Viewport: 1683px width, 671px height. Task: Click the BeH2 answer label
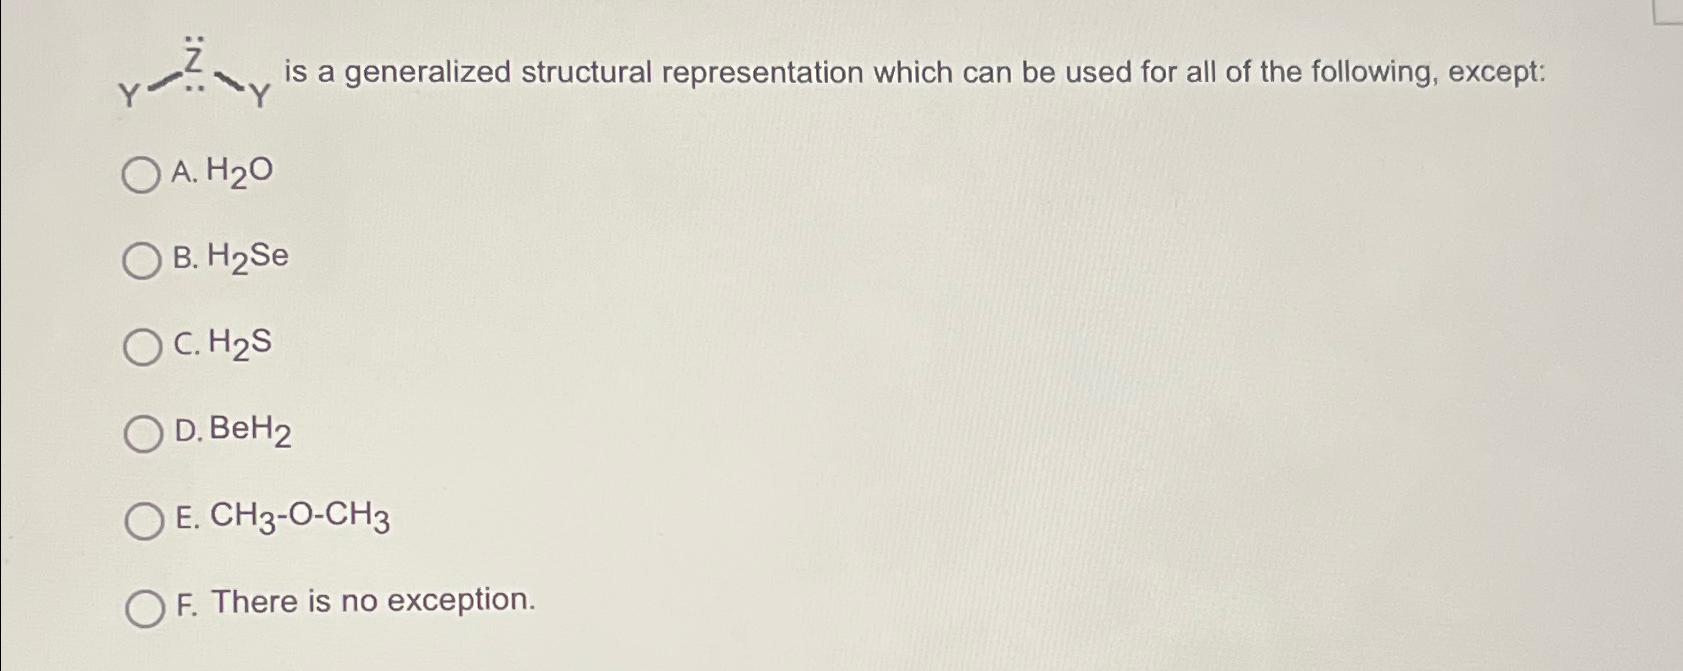tap(249, 431)
